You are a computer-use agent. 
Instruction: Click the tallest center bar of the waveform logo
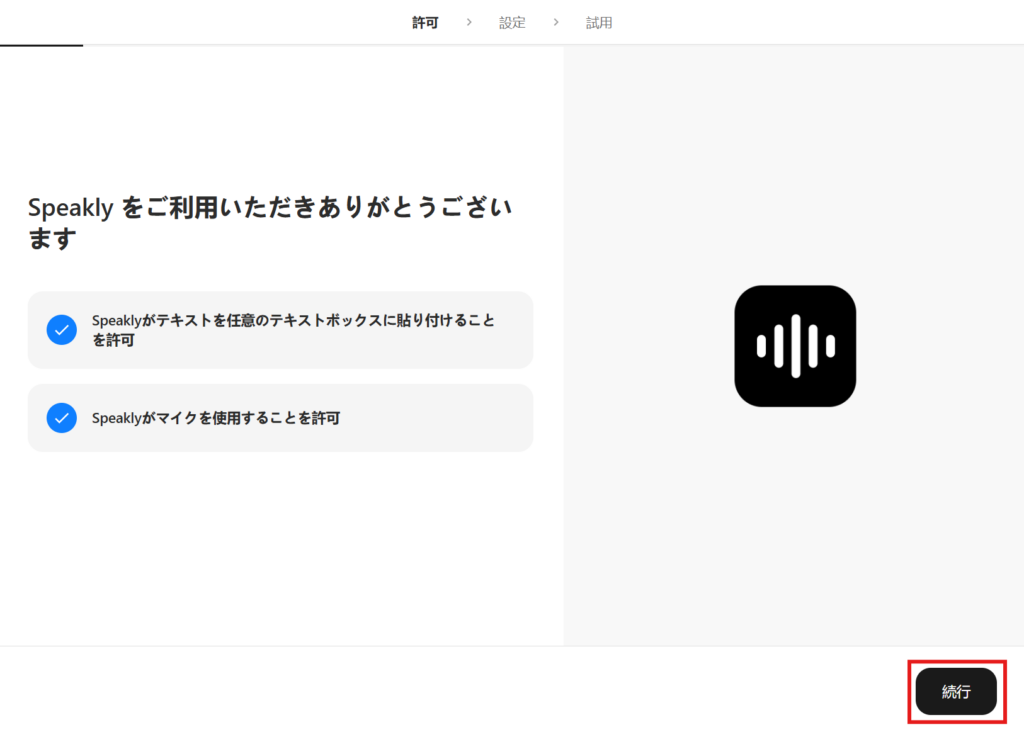coord(795,346)
